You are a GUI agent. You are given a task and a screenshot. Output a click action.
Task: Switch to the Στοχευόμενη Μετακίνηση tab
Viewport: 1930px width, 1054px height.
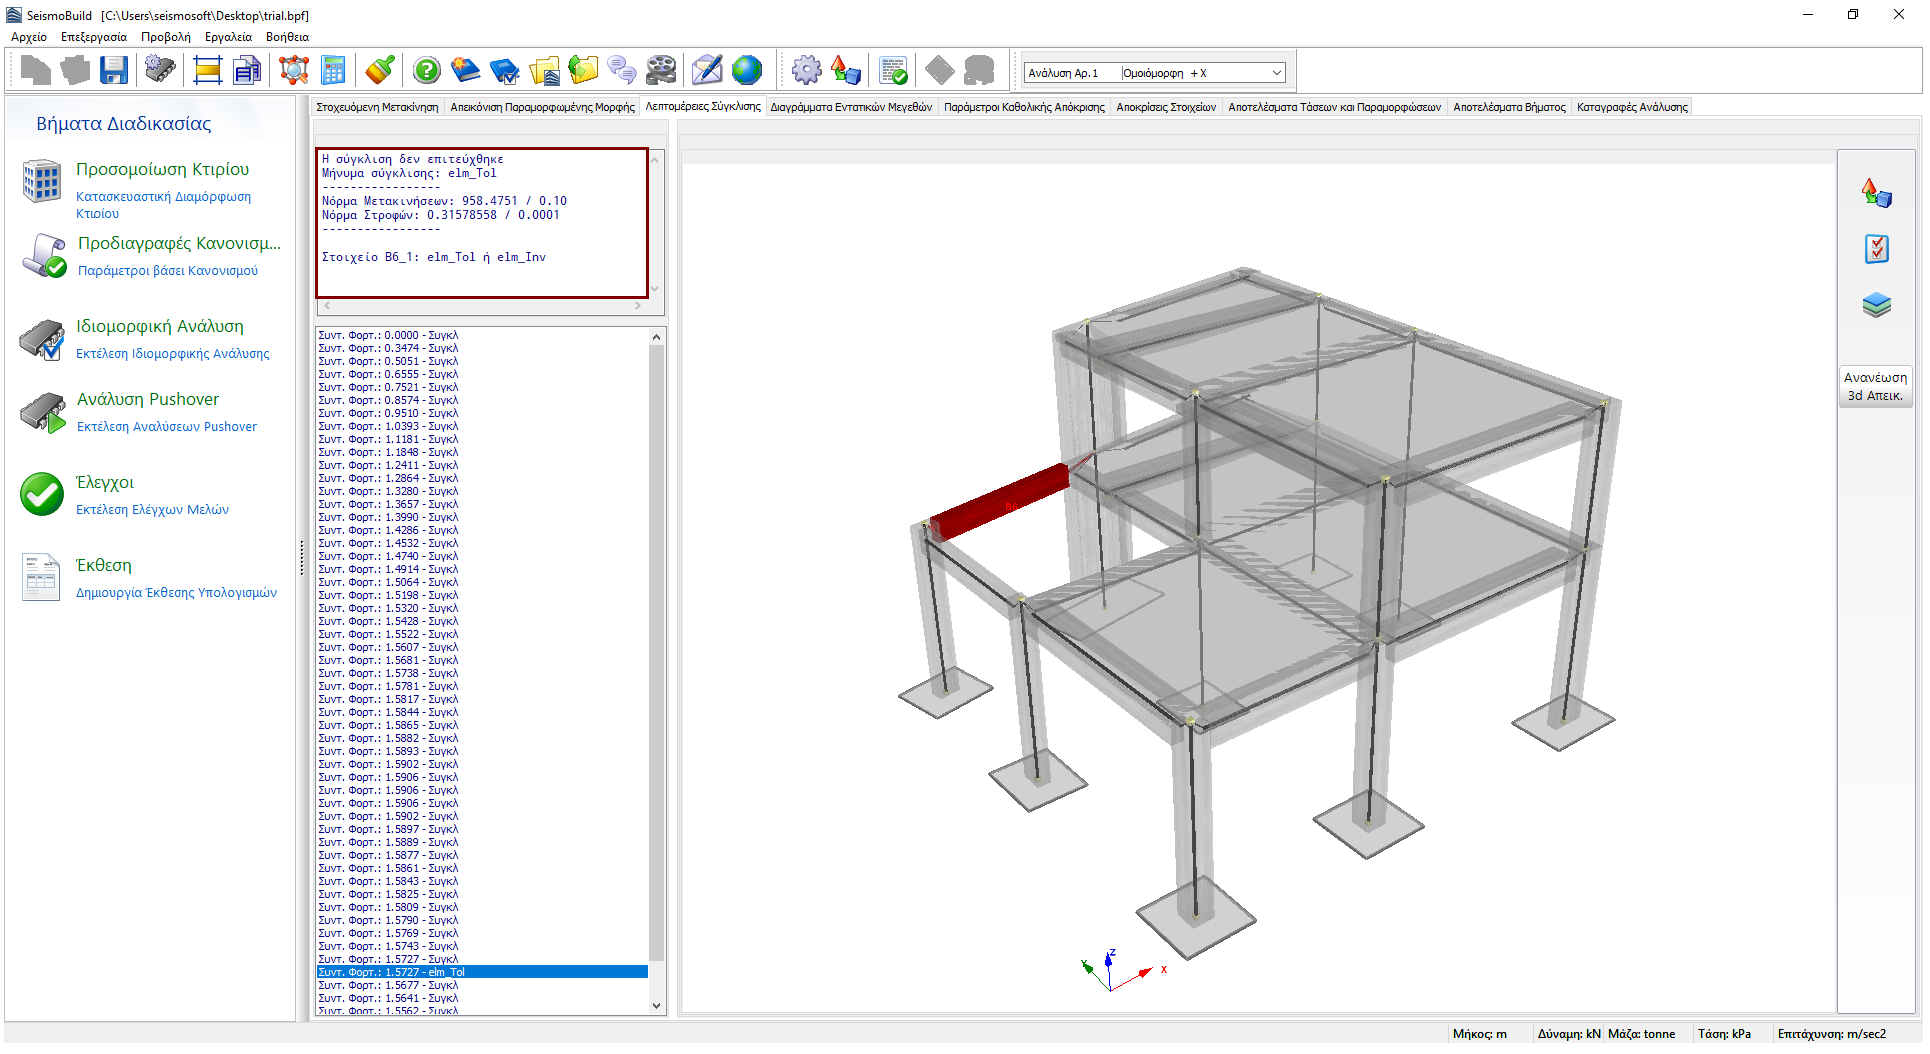pos(377,107)
